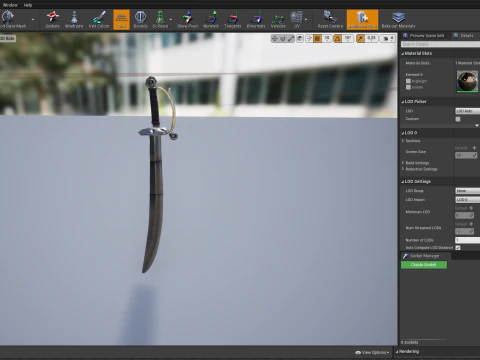The height and width of the screenshot is (360, 480).
Task: Open the camera speed setting in the viewport
Action: click(388, 39)
